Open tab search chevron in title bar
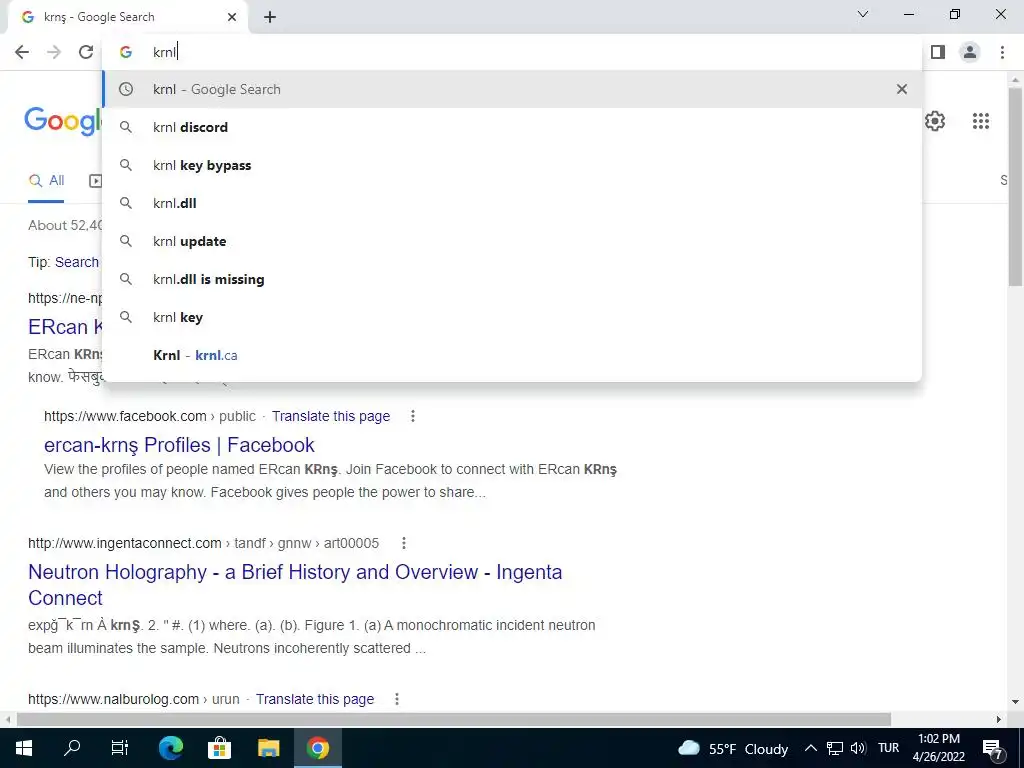 click(x=863, y=14)
